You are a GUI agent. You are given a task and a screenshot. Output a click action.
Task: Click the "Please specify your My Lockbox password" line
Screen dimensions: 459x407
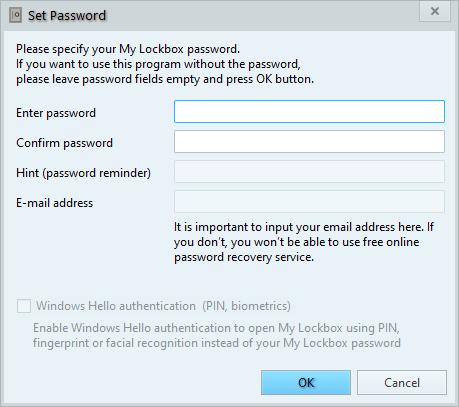[x=128, y=49]
